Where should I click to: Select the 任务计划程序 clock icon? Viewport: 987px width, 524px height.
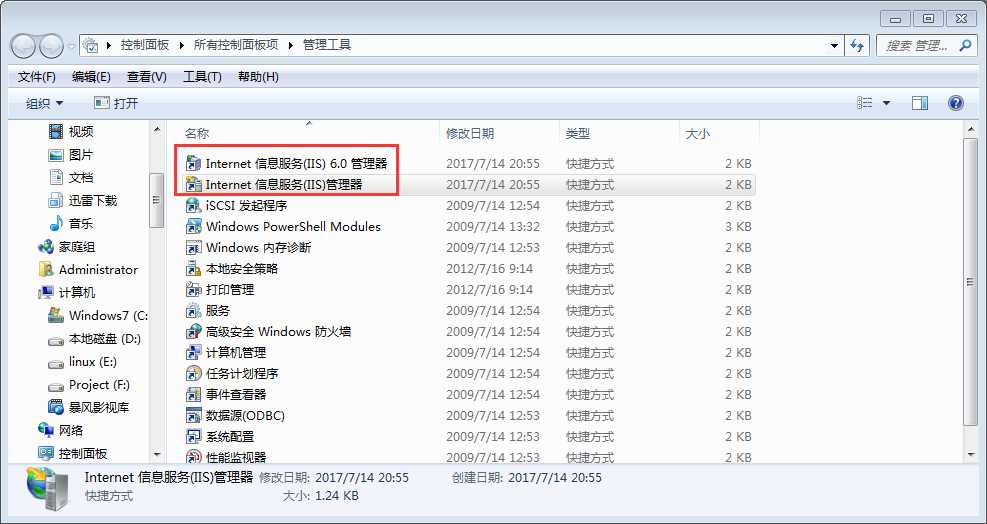[193, 373]
